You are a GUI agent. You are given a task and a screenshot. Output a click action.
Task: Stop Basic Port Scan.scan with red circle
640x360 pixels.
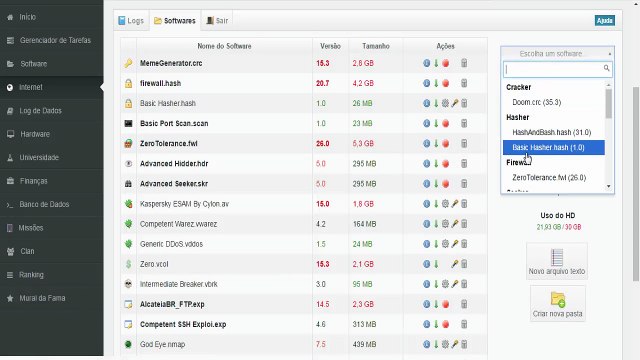(x=445, y=123)
